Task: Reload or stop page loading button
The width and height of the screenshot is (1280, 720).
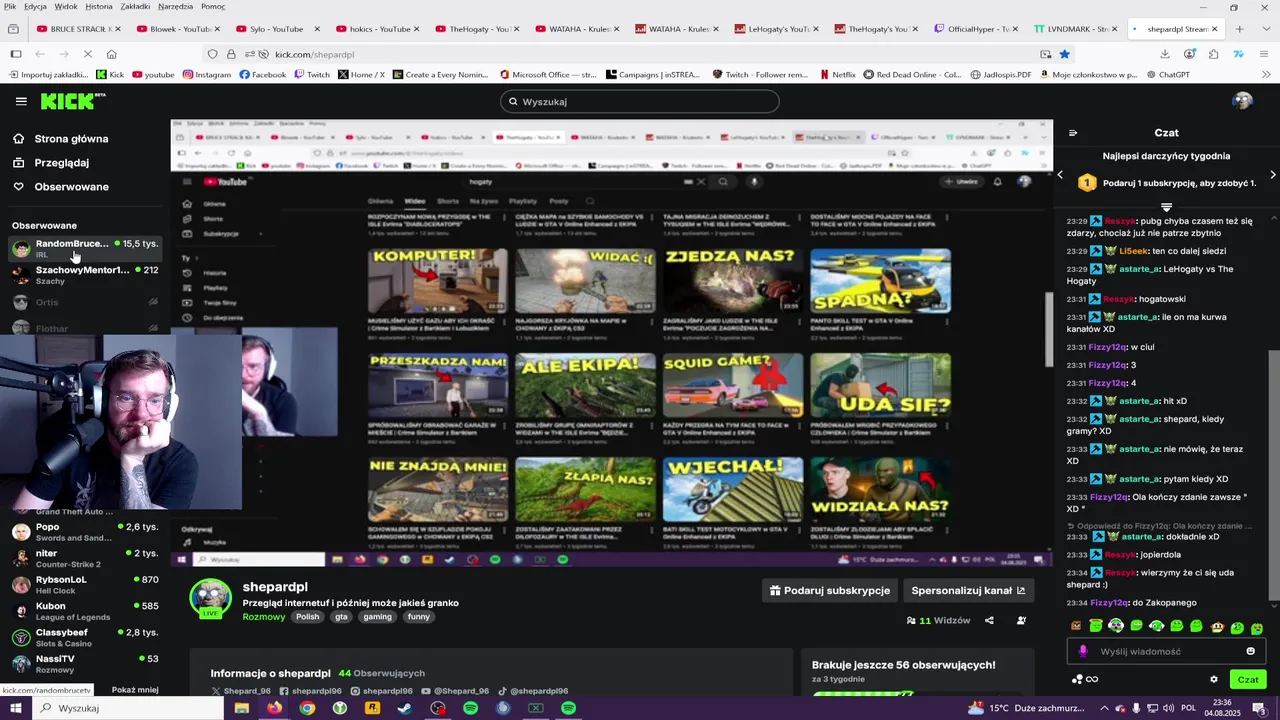Action: tap(87, 54)
